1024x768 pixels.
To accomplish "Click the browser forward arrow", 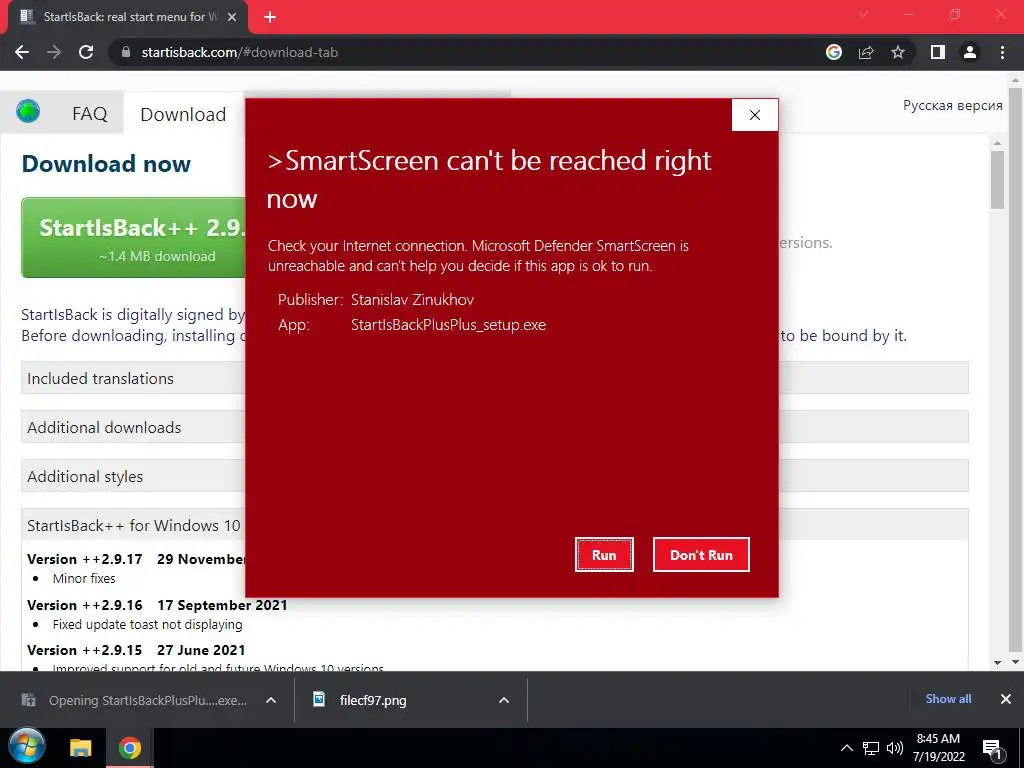I will pos(54,52).
